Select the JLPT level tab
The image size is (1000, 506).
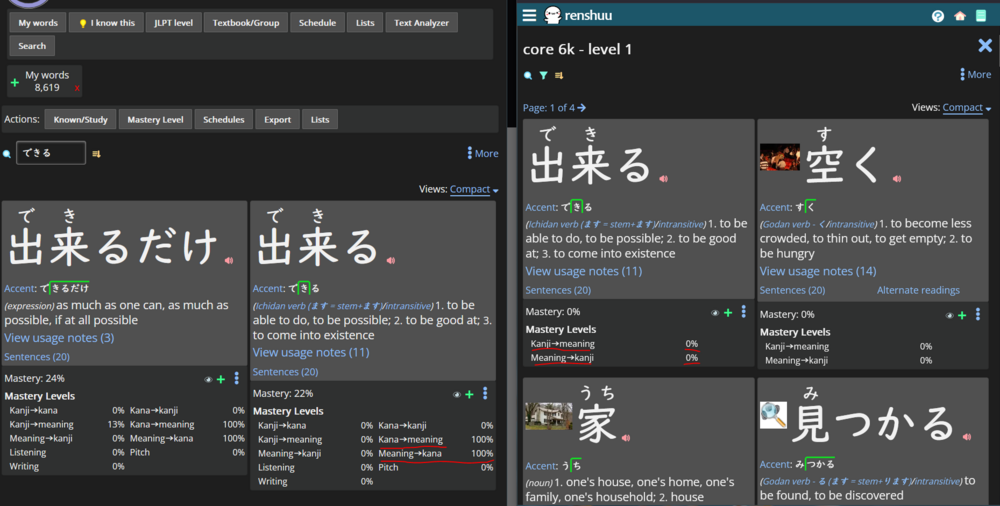tap(173, 22)
